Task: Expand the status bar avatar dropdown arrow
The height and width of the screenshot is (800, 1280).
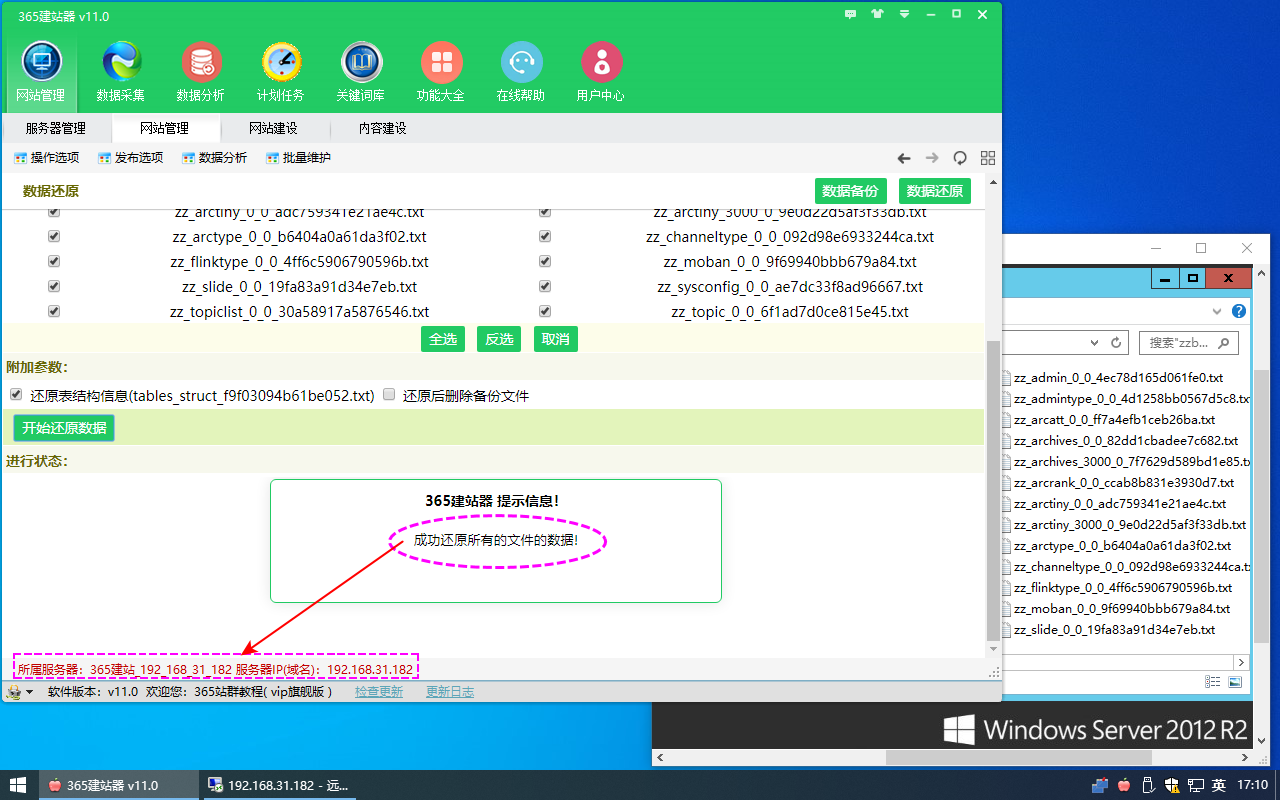Action: coord(29,692)
